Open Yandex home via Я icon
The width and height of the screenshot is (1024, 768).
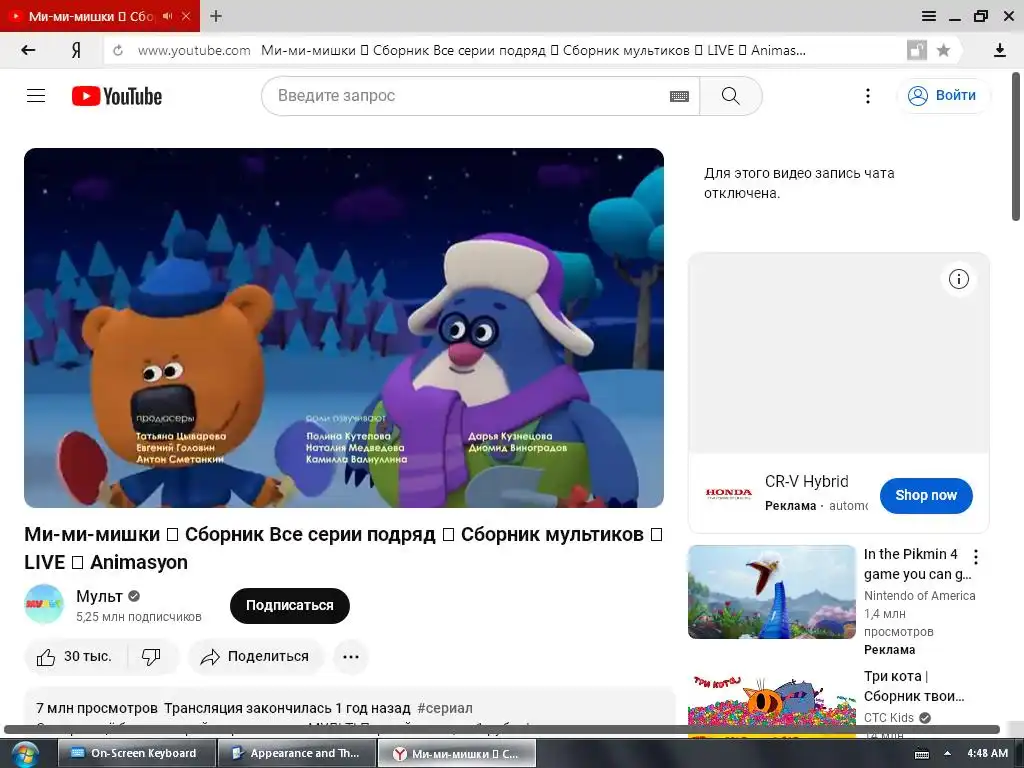point(76,50)
